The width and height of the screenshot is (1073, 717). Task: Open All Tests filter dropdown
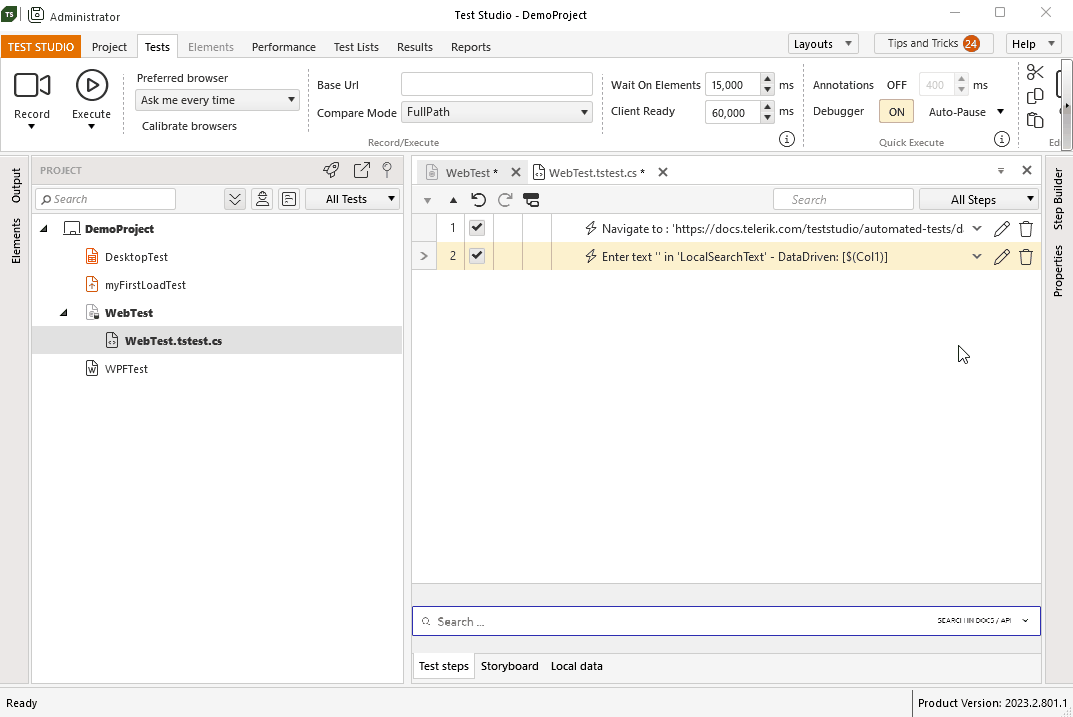(352, 199)
